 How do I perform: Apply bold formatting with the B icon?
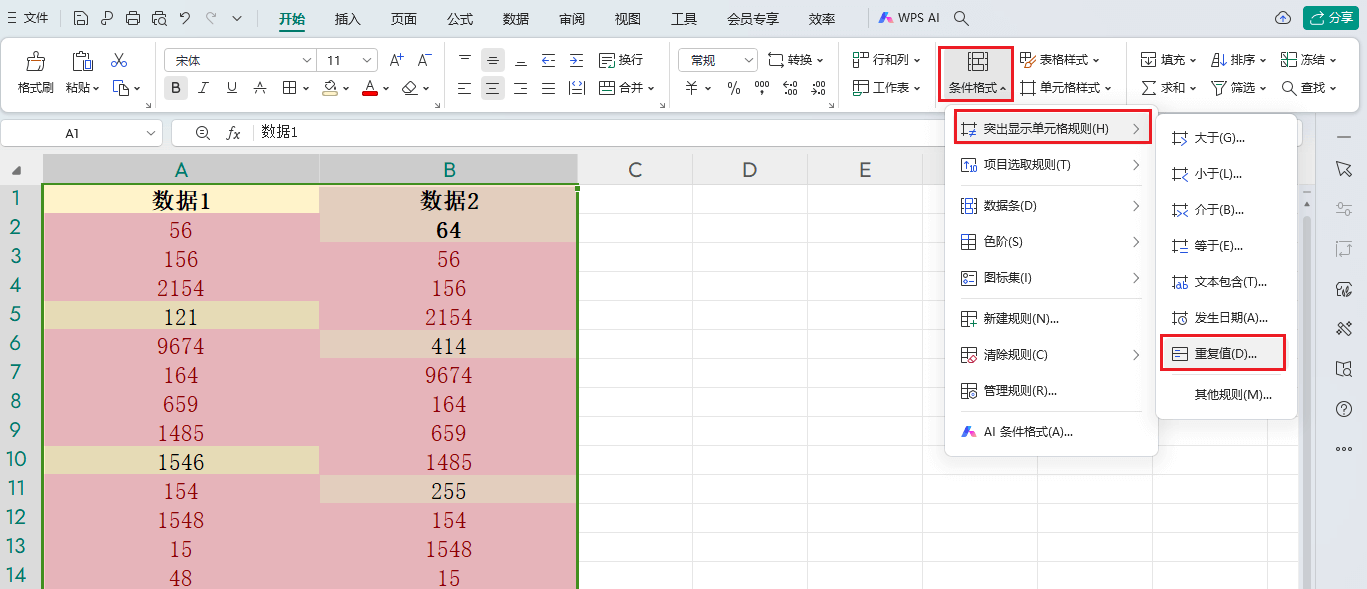pos(175,88)
